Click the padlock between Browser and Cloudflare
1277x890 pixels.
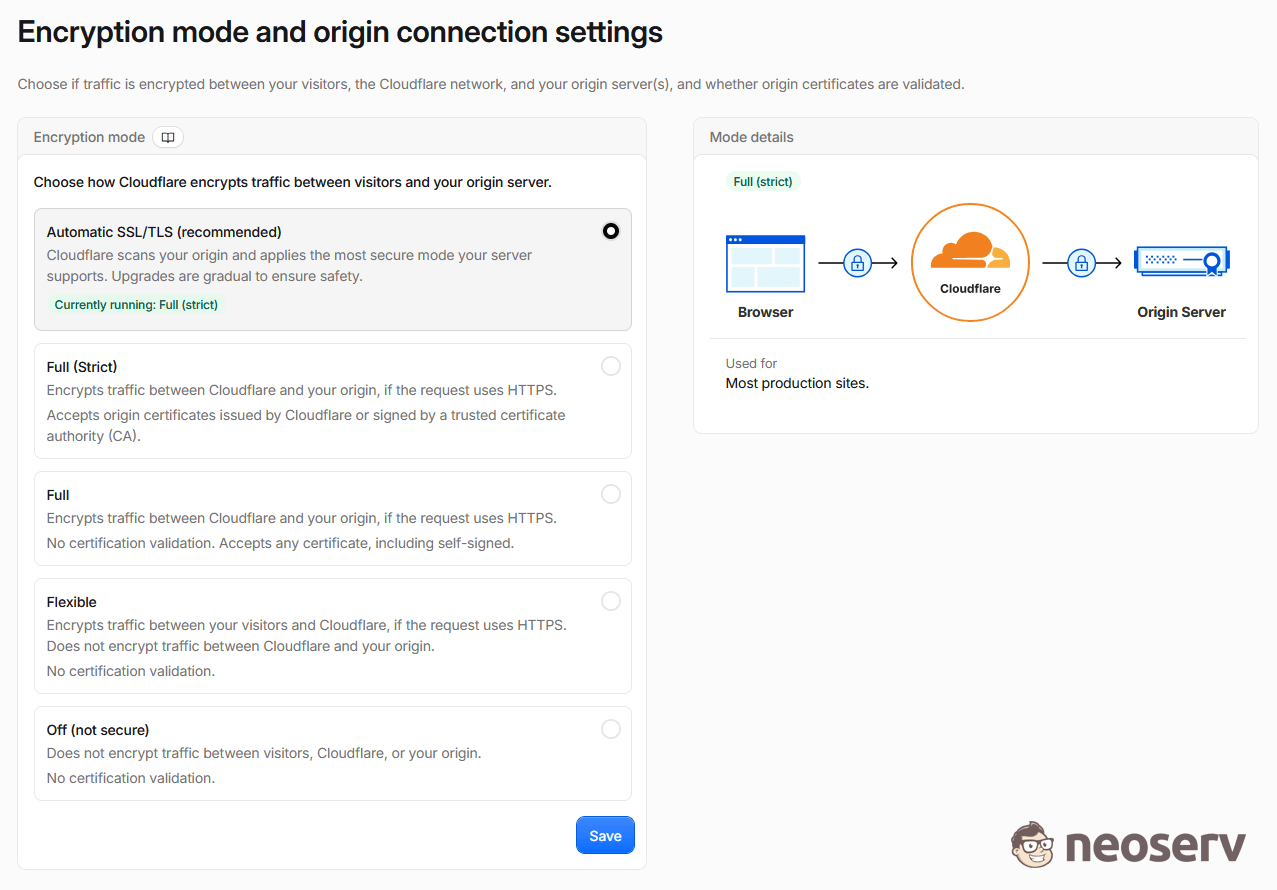coord(857,263)
